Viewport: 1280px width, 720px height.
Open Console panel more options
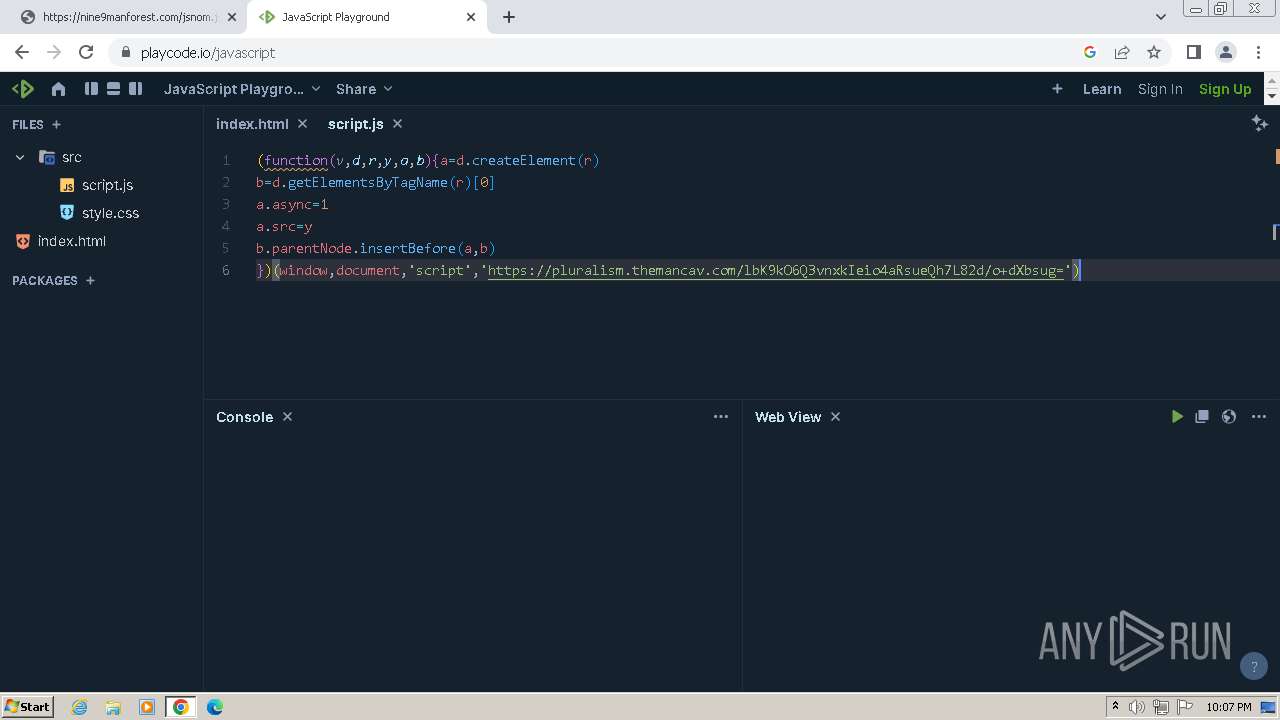(721, 417)
